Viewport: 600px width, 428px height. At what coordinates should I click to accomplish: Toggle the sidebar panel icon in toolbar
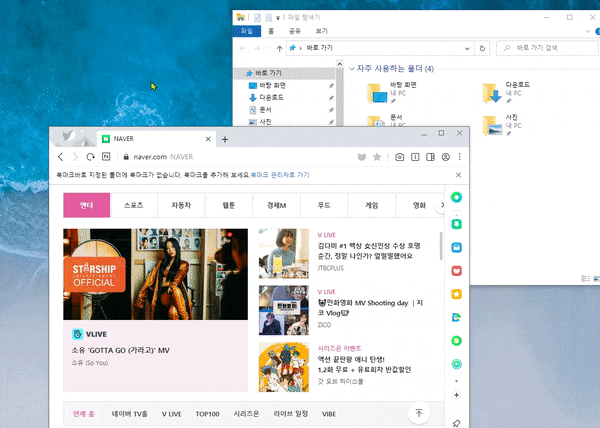pos(430,157)
